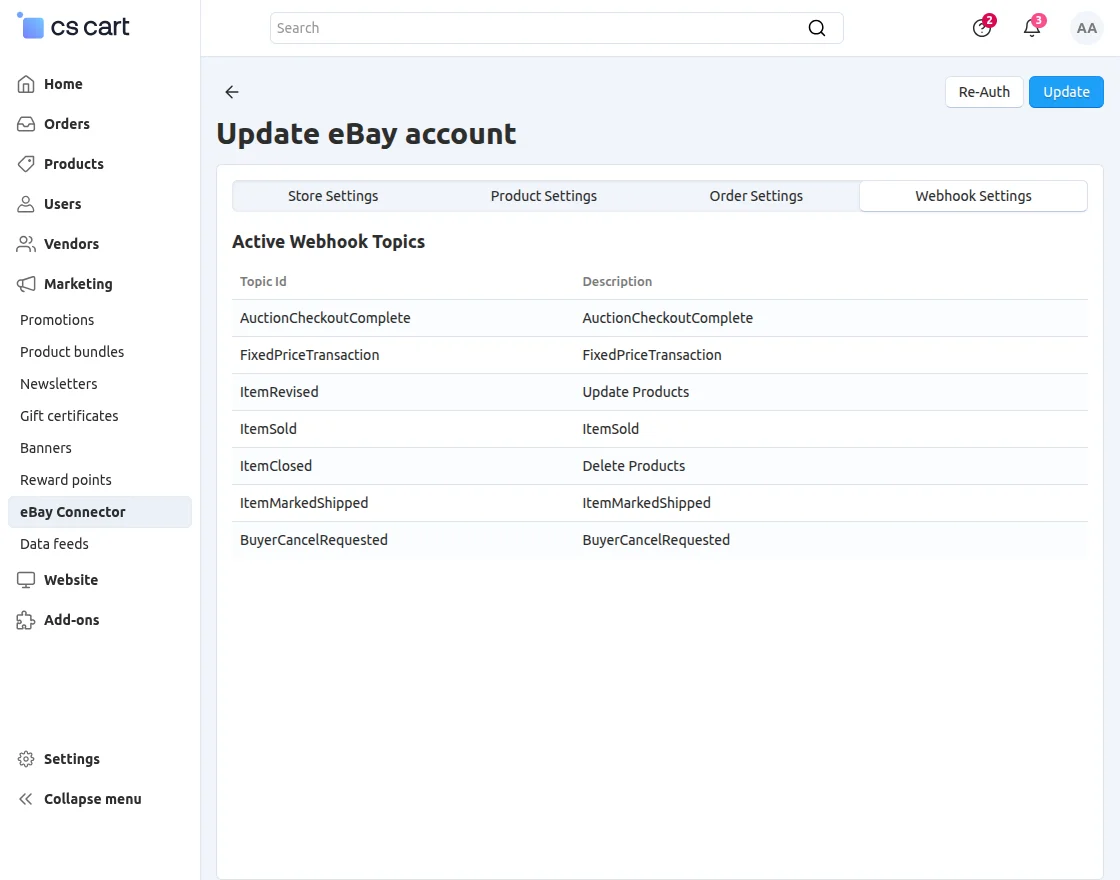Click the Website monitor icon
The width and height of the screenshot is (1120, 880).
click(26, 580)
